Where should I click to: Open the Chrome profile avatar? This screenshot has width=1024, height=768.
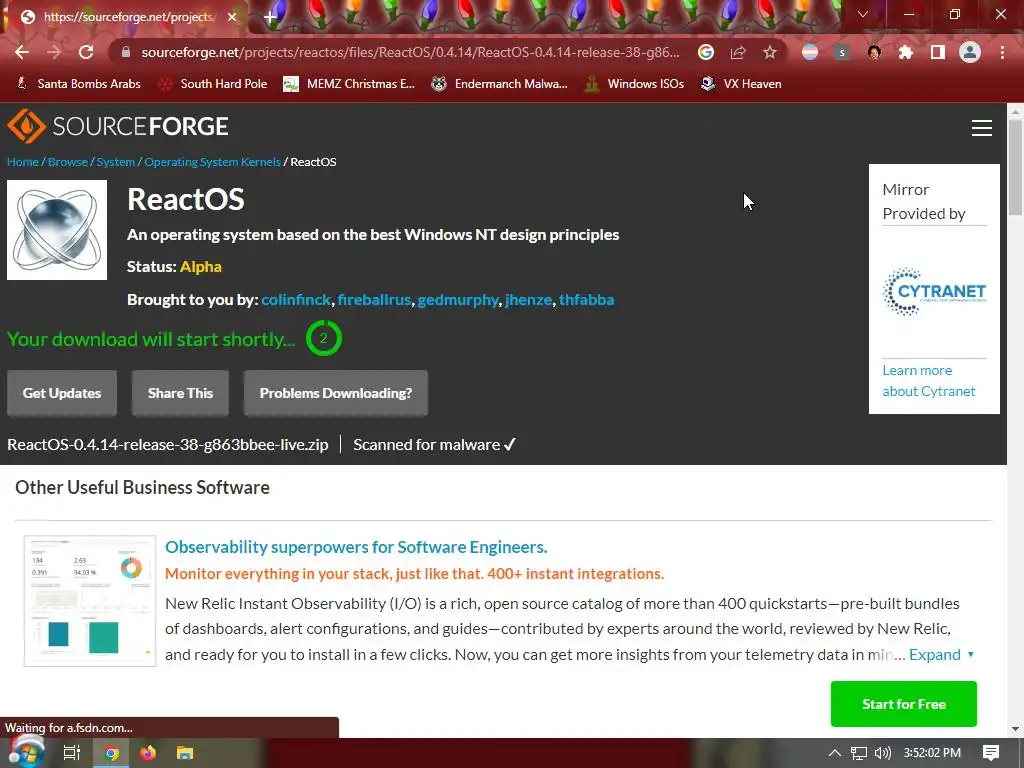coord(970,52)
